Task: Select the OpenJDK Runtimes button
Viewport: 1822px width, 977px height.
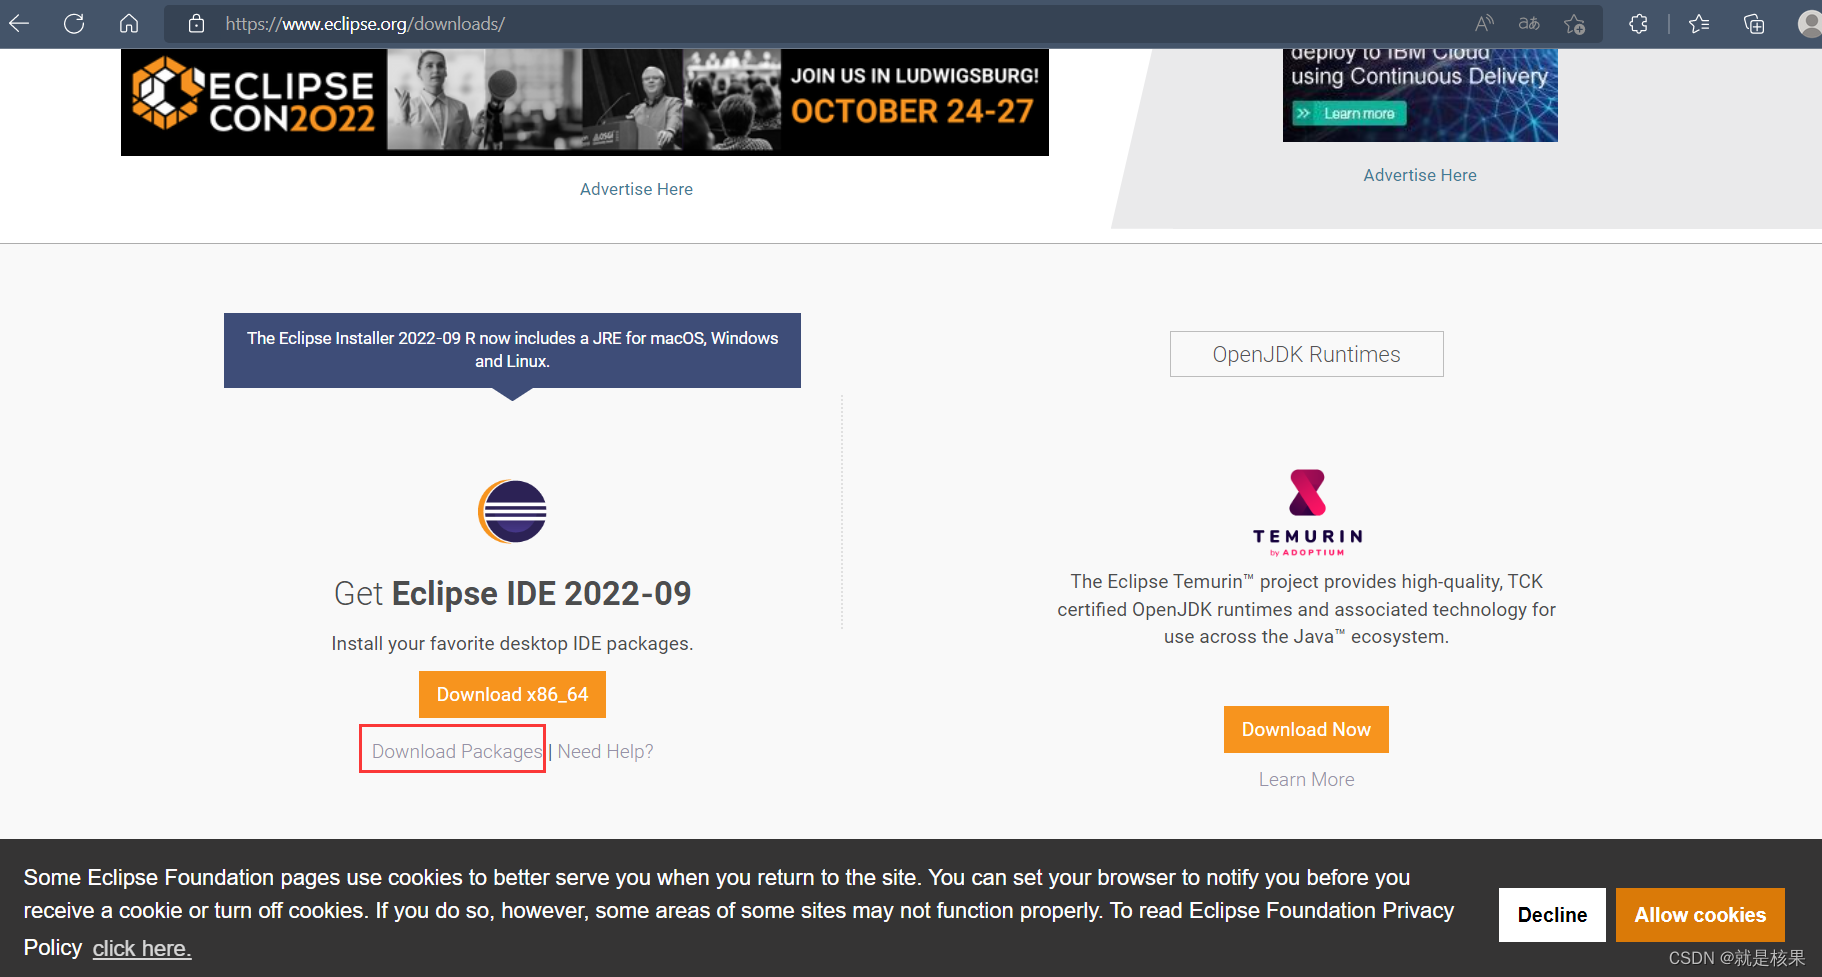Action: 1306,354
